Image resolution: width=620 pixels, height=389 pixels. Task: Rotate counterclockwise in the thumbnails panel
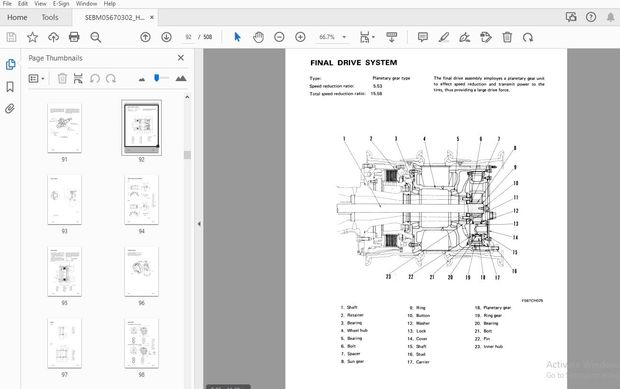[95, 78]
